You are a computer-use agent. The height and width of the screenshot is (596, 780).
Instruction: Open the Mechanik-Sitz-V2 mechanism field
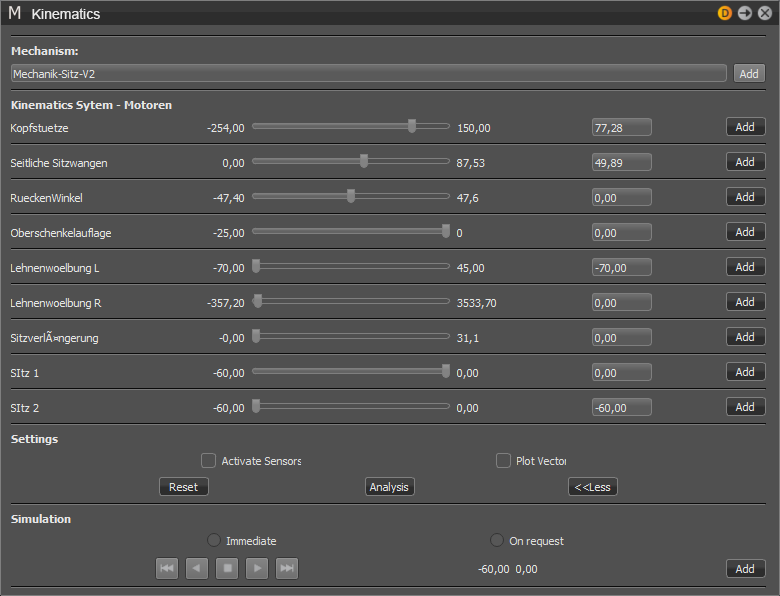(368, 73)
